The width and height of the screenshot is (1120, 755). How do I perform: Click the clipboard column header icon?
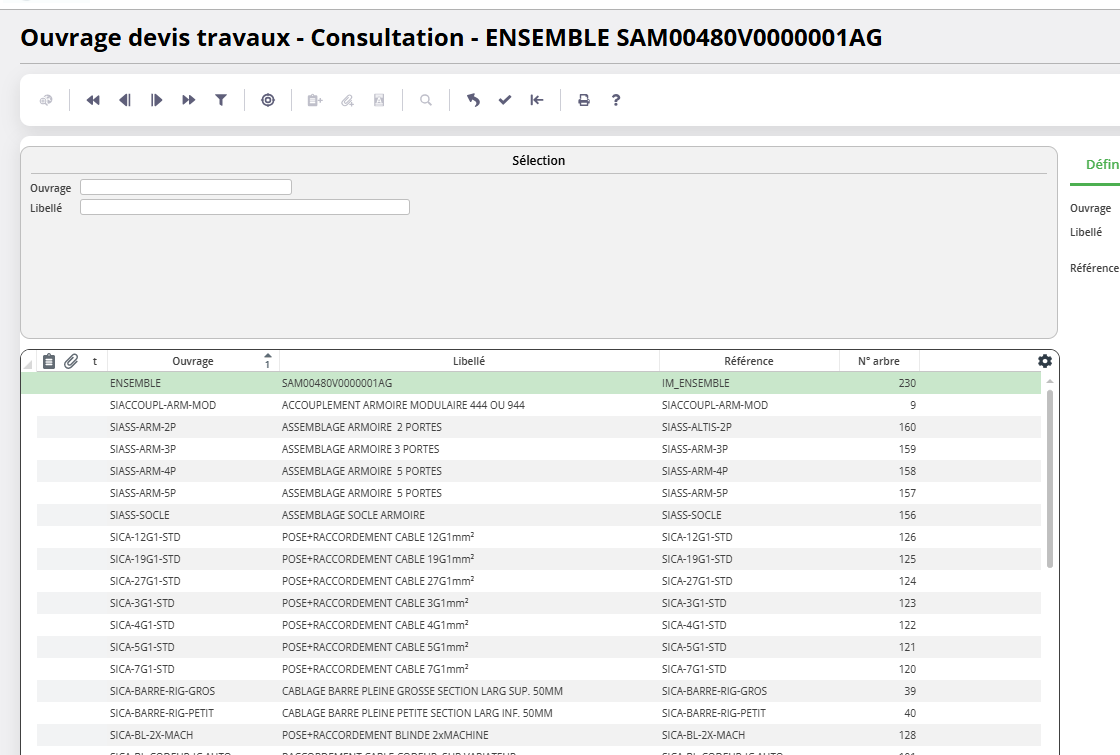[x=49, y=361]
